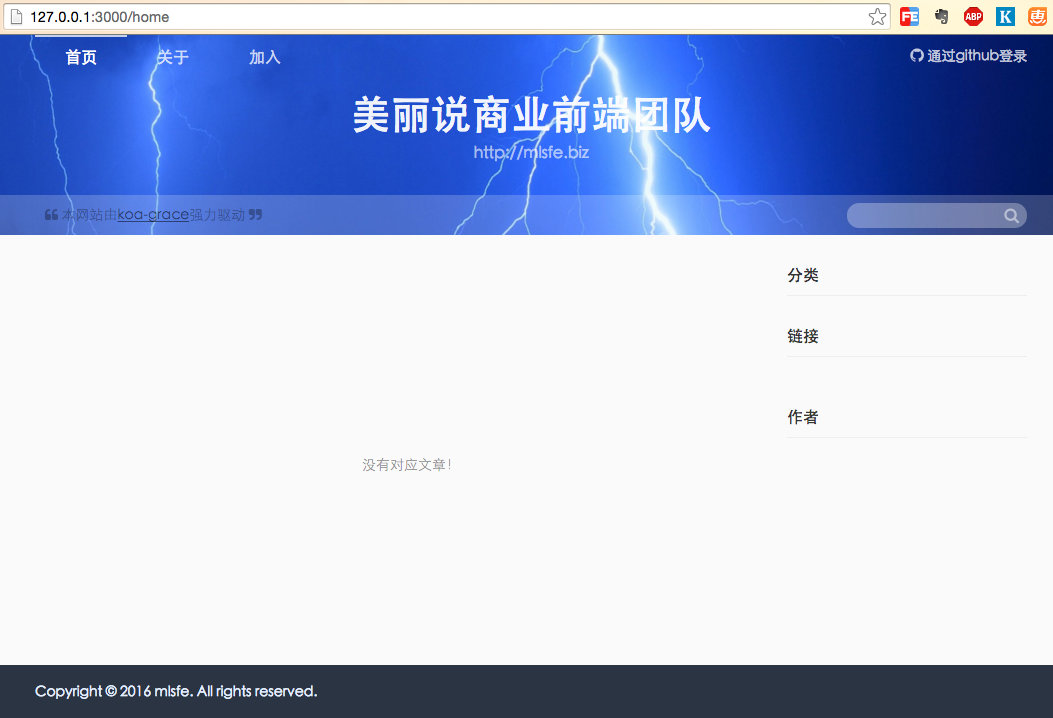Image resolution: width=1053 pixels, height=718 pixels.
Task: Click the GitHub logo icon
Action: click(917, 56)
